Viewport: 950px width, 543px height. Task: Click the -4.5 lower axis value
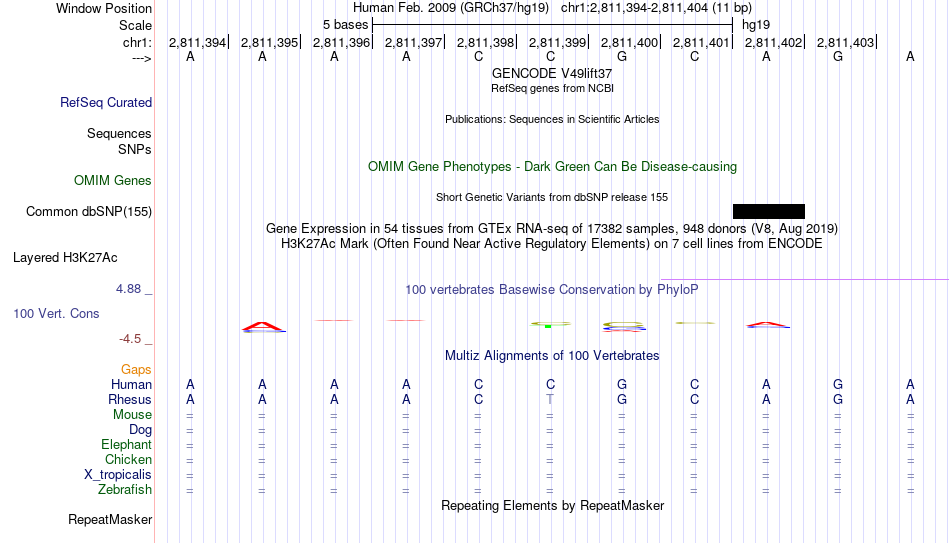click(130, 339)
